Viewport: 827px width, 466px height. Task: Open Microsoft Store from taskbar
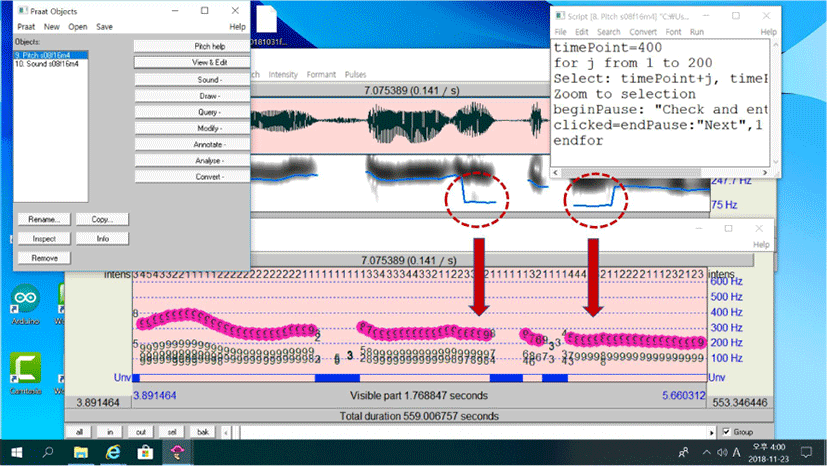(x=145, y=452)
